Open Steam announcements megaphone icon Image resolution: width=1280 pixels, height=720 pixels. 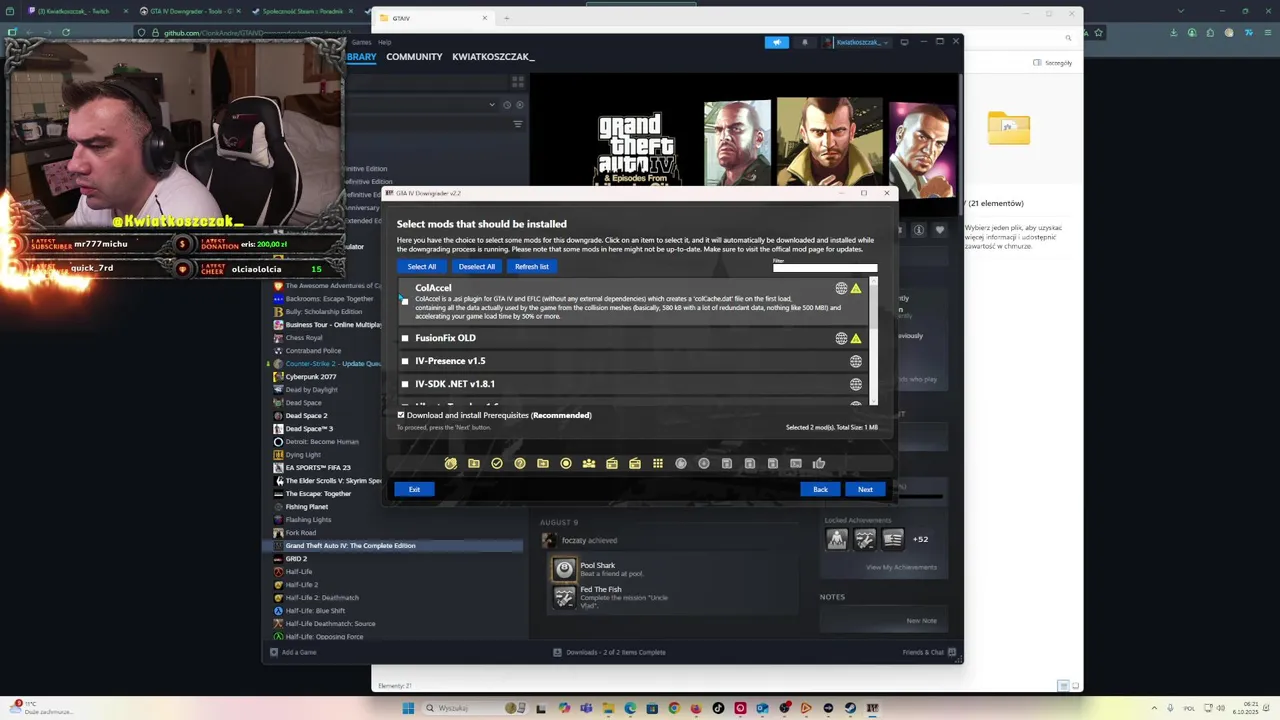pos(777,42)
